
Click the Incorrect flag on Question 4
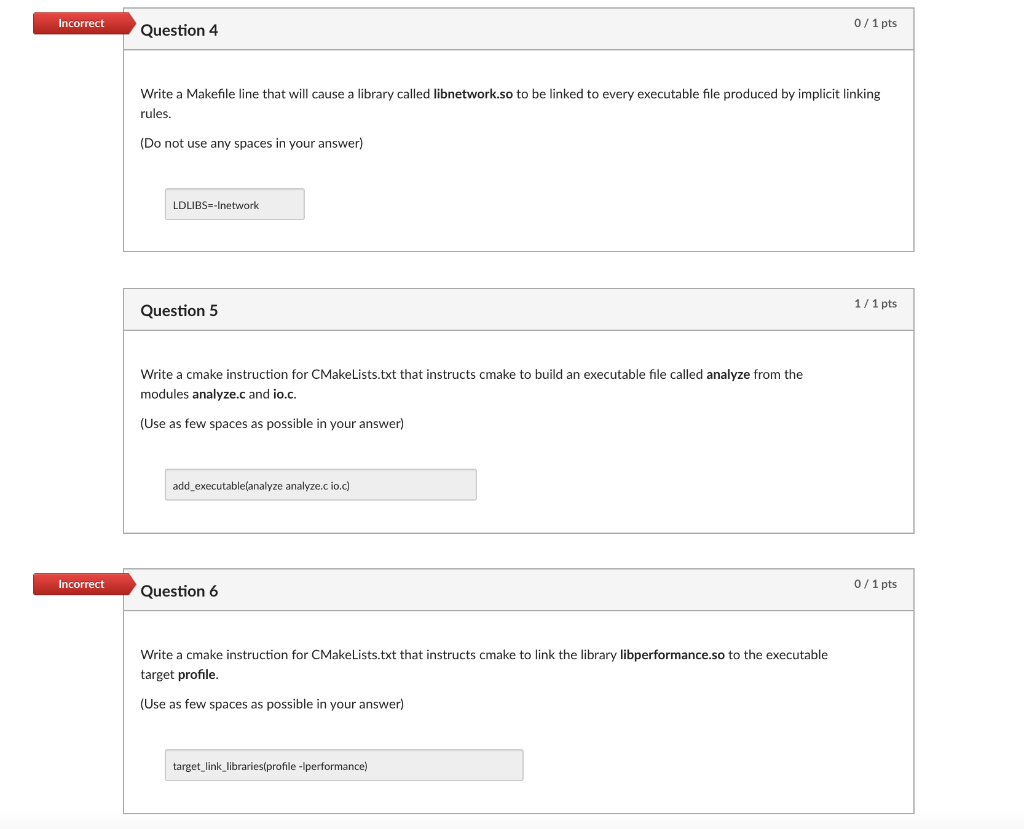[x=80, y=23]
